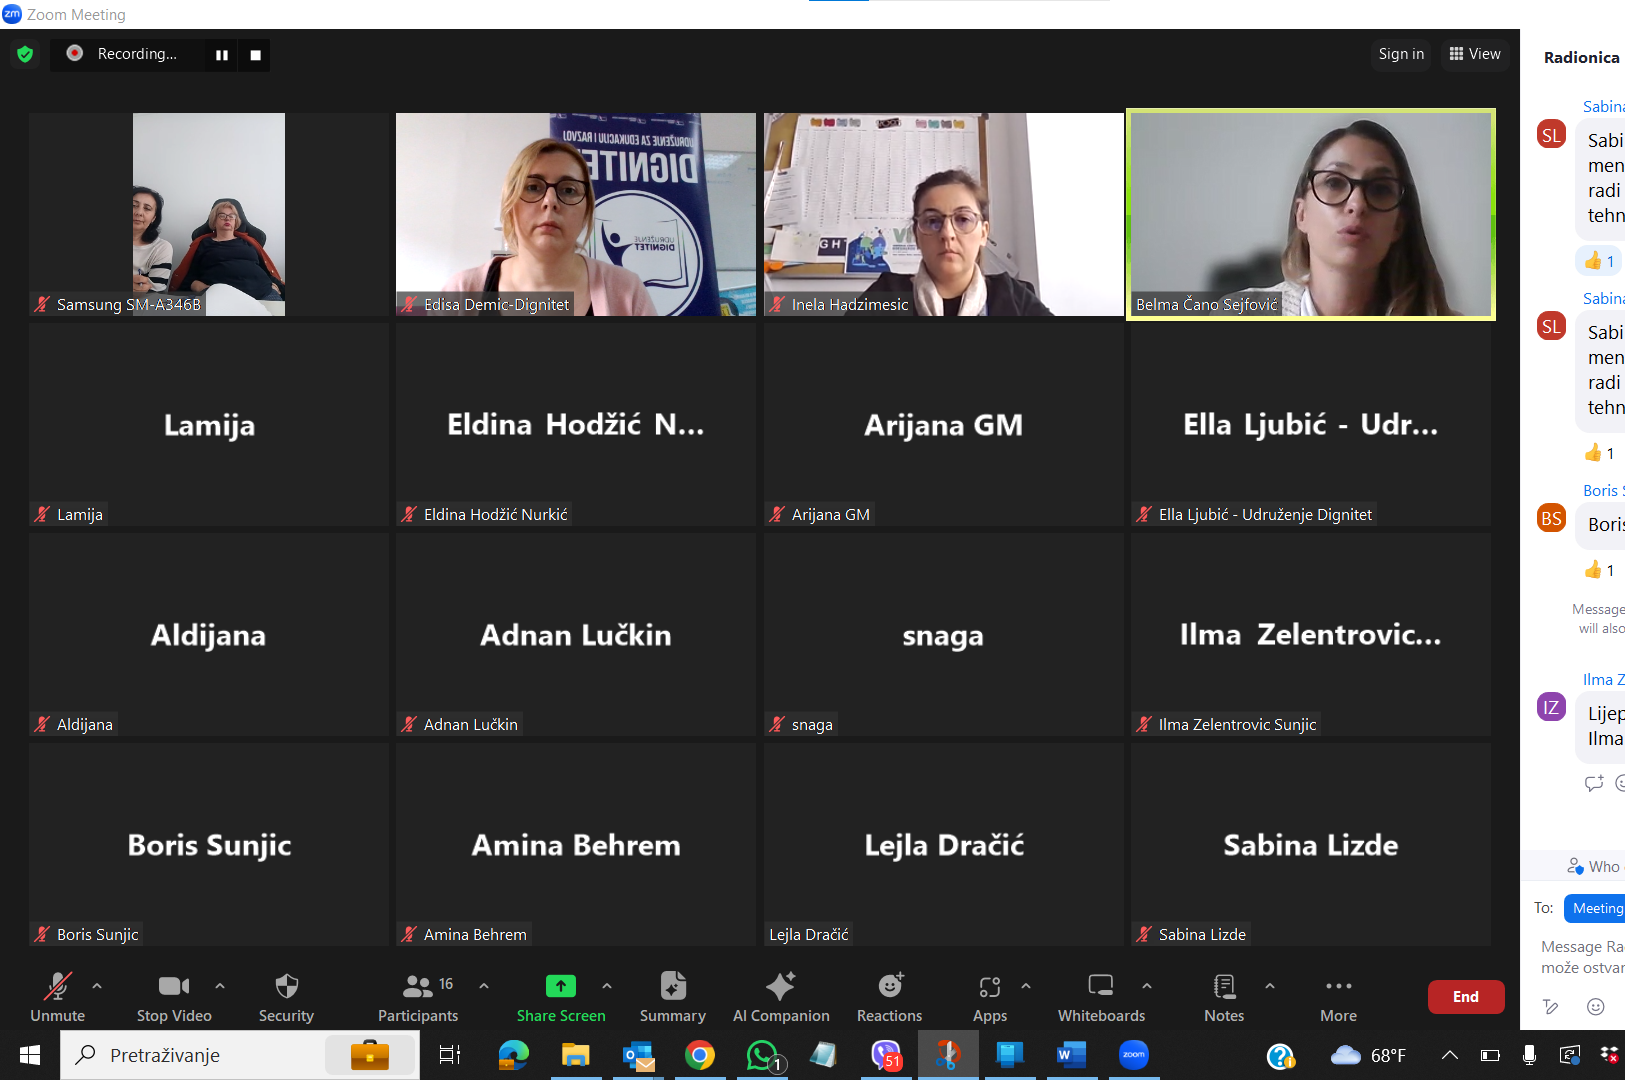
Task: Unmute the microphone
Action: [x=58, y=997]
